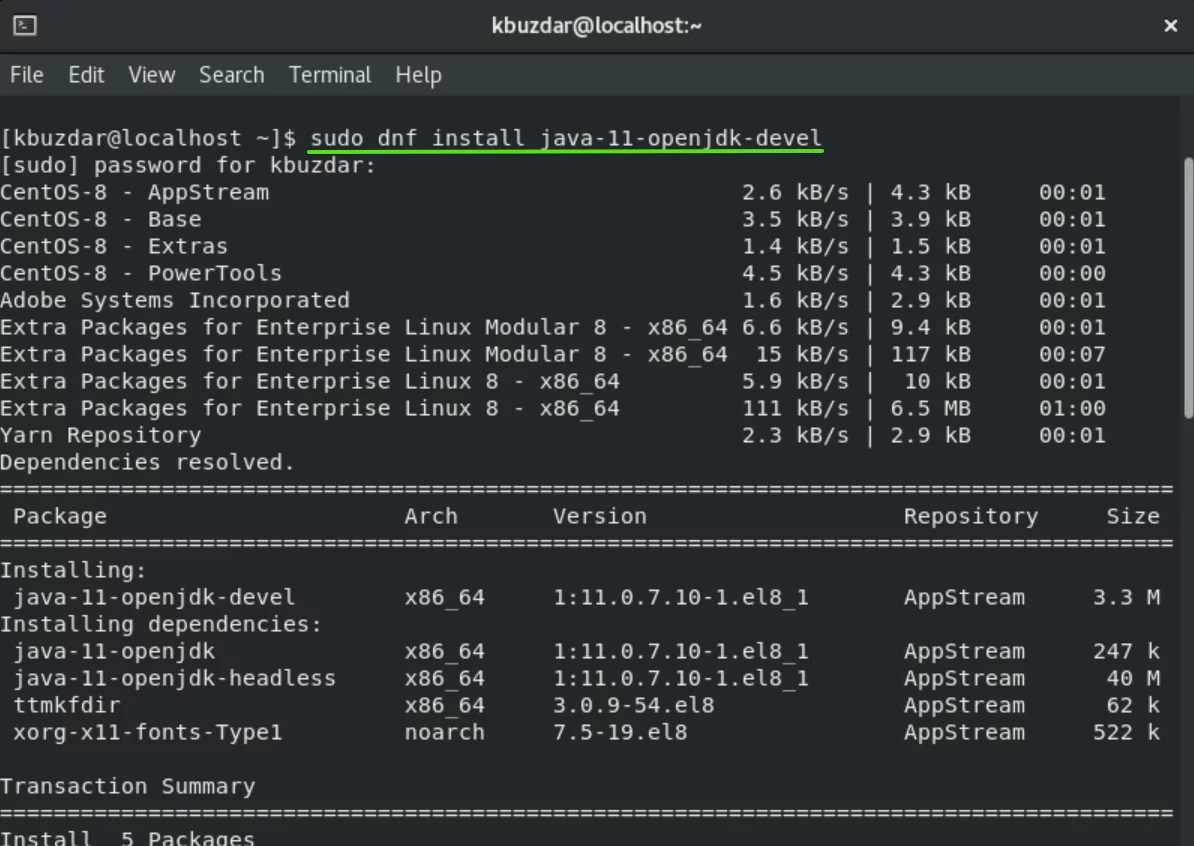1194x846 pixels.
Task: Click the Package column header
Action: 60,516
